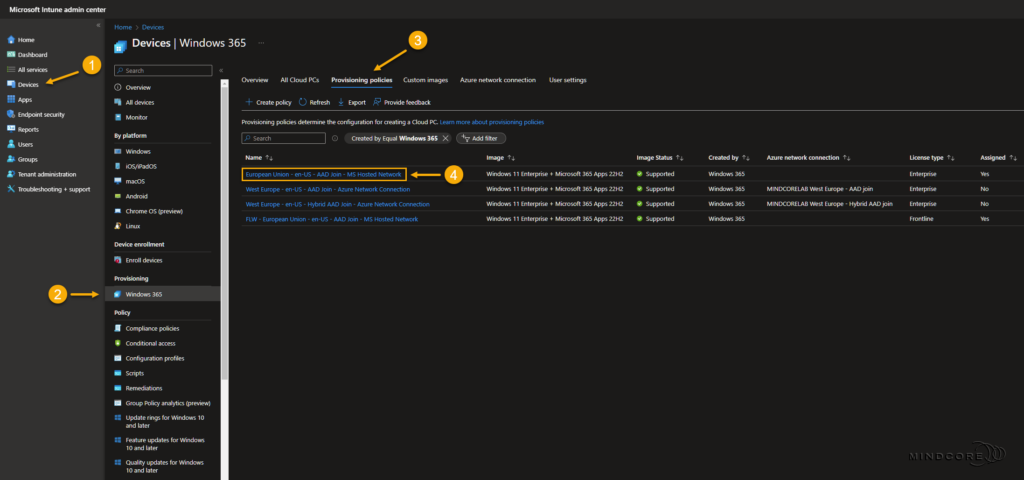Sort by the Azure network connection column

coord(809,158)
